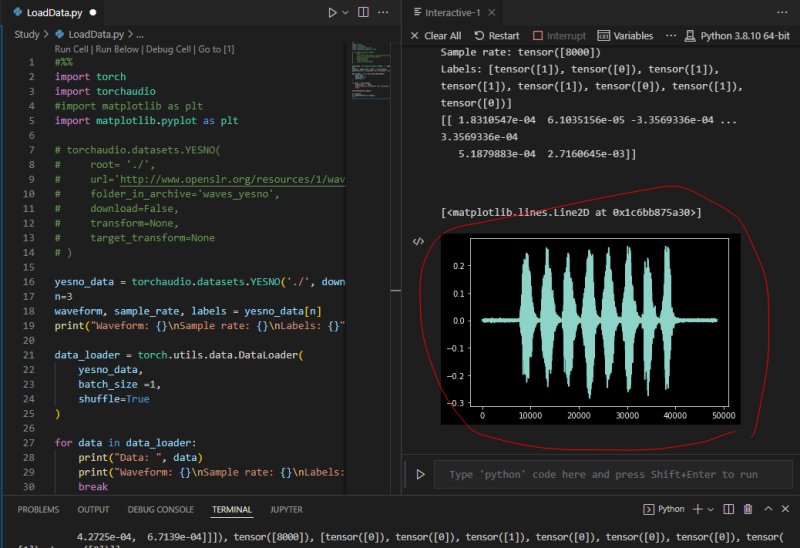The image size is (800, 548).
Task: Click Debug Cell code lens
Action: pos(168,49)
